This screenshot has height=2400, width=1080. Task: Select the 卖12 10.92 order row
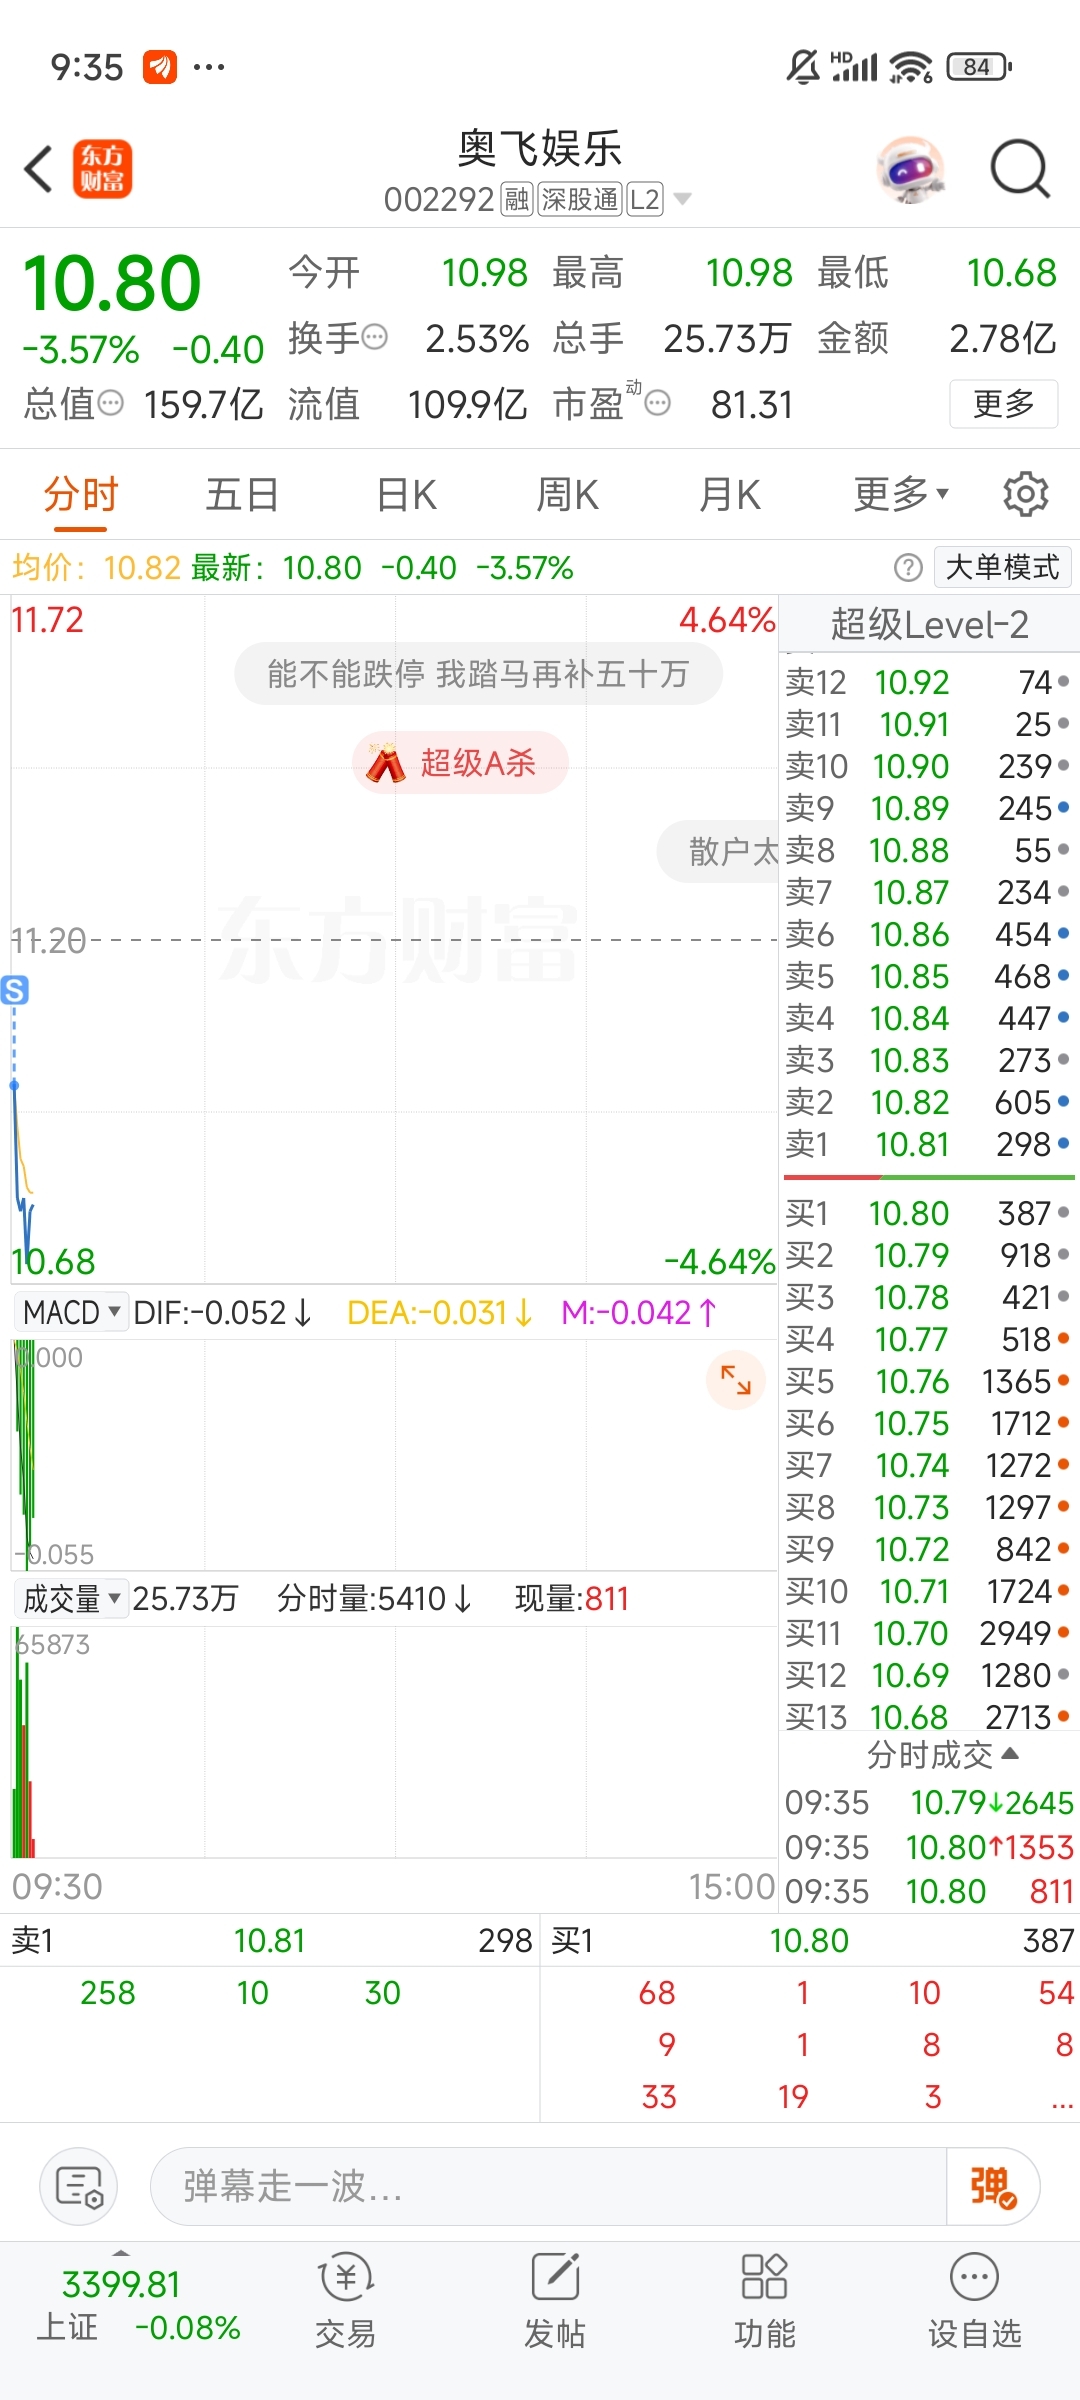point(928,682)
